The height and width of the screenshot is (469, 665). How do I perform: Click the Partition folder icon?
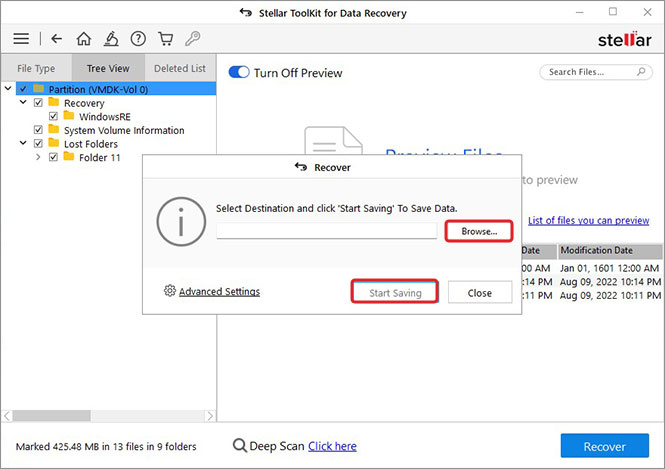(x=39, y=89)
